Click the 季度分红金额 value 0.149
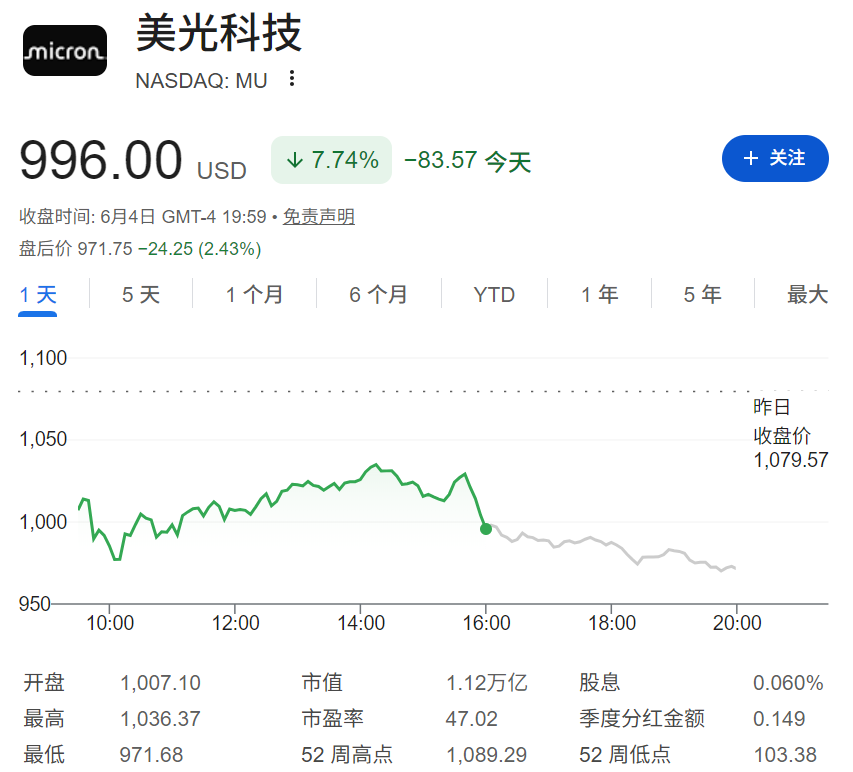Image resolution: width=853 pixels, height=772 pixels. (x=779, y=719)
